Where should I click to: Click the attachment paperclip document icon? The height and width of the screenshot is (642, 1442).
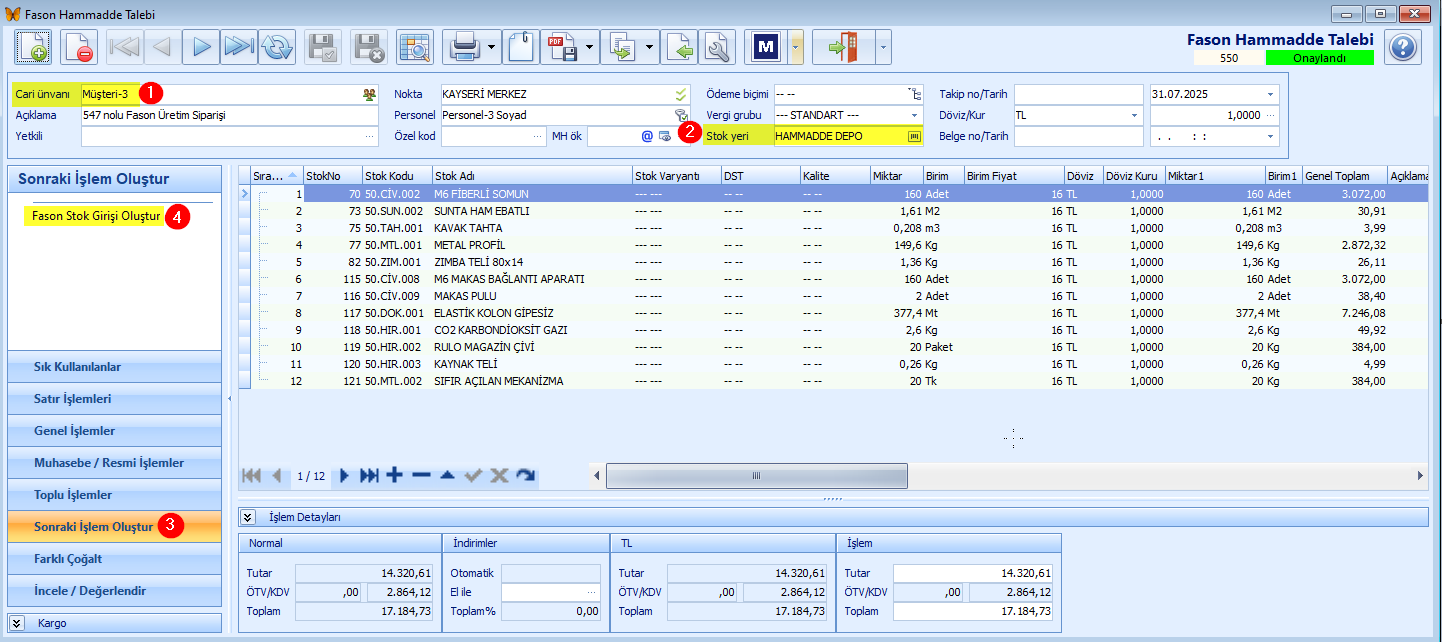coord(520,46)
